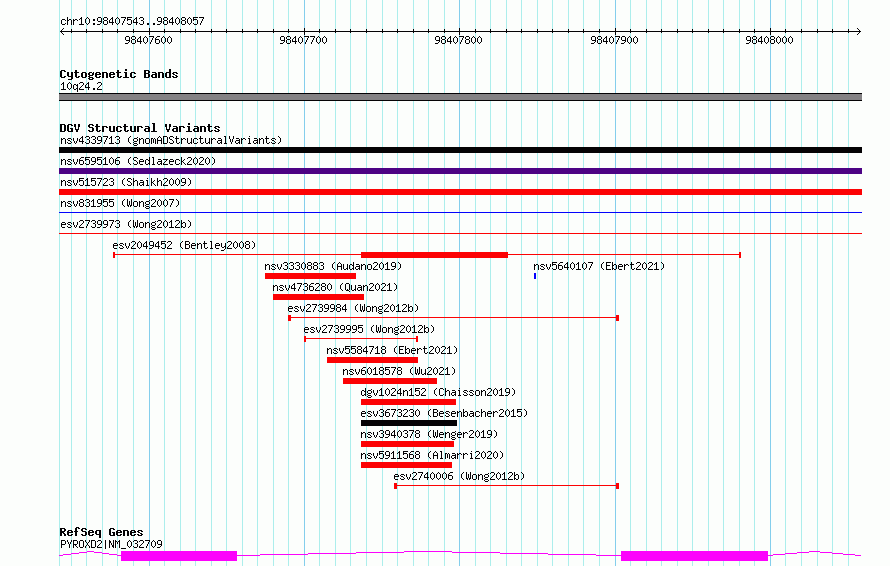890x566 pixels.
Task: Open esv2739984 (Wong2012b) label
Action: [x=353, y=308]
